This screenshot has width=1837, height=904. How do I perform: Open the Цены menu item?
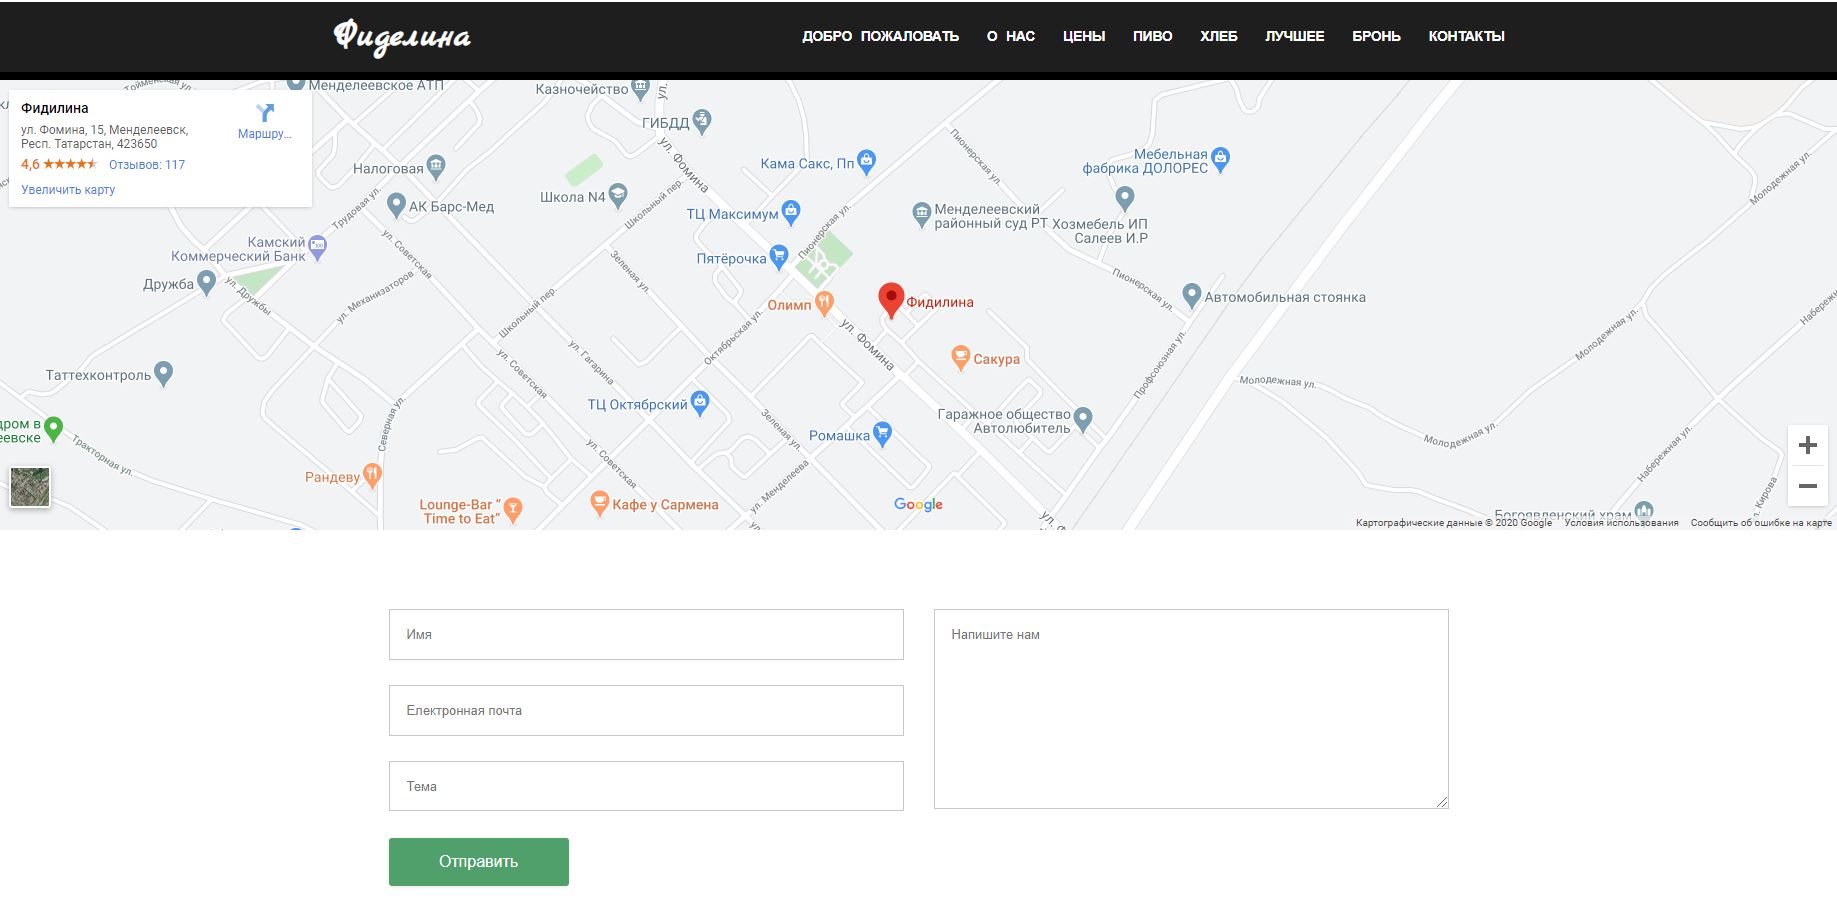1083,36
